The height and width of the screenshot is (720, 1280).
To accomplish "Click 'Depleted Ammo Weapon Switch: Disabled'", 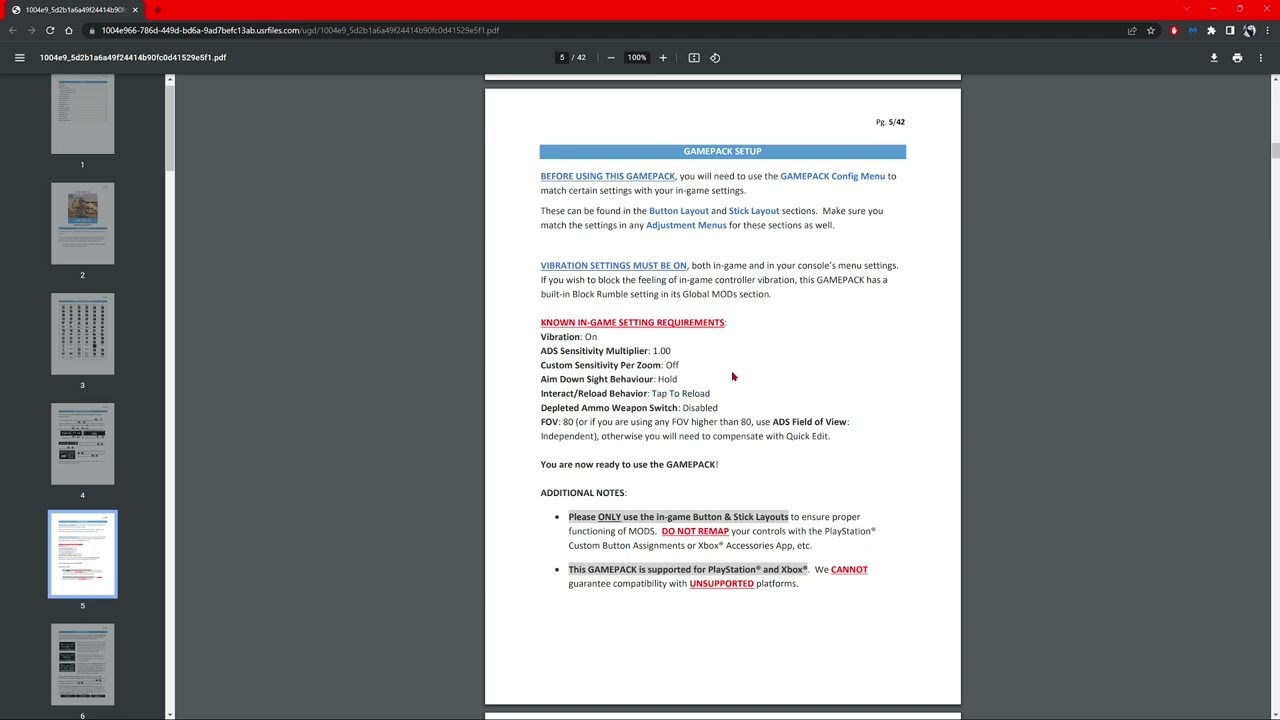I will 629,408.
